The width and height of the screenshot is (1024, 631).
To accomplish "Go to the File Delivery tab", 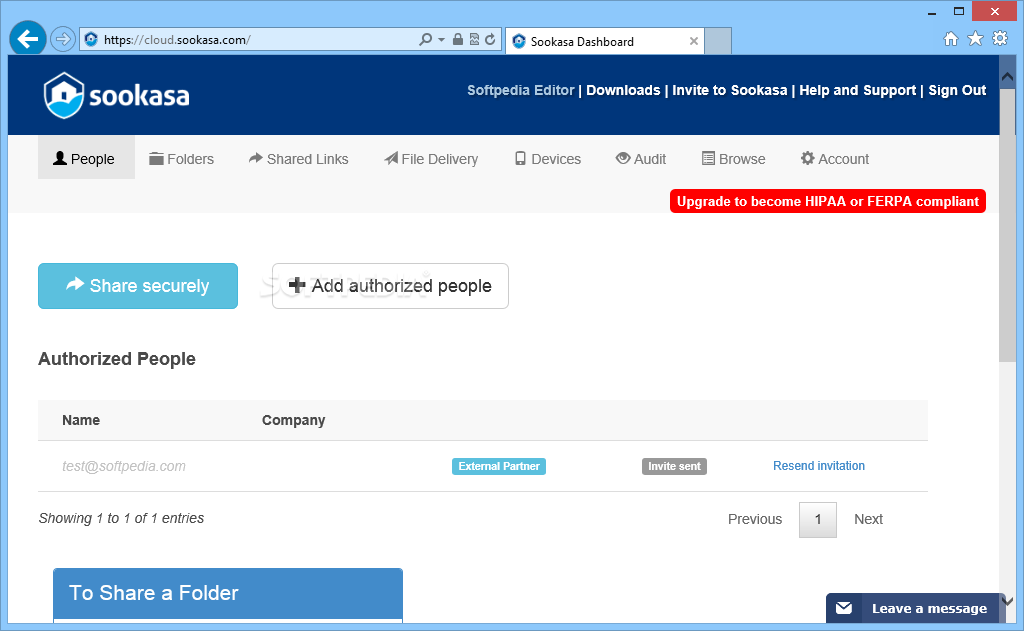I will 431,159.
